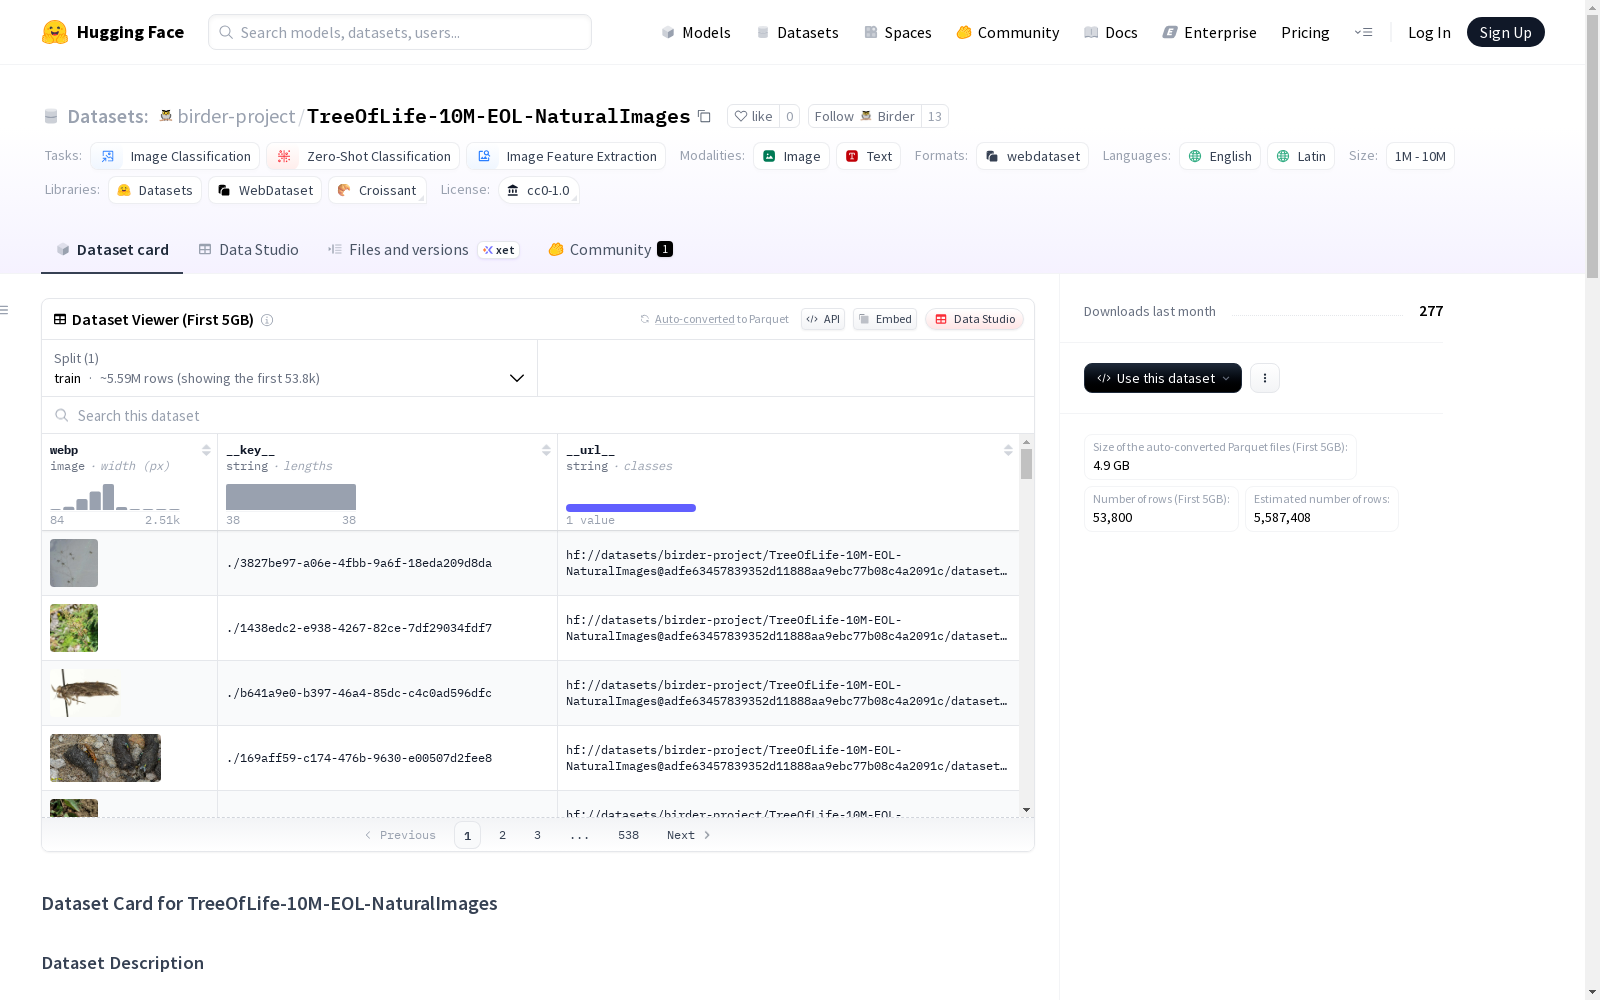1600x1000 pixels.
Task: Go to Spaces
Action: click(x=898, y=32)
